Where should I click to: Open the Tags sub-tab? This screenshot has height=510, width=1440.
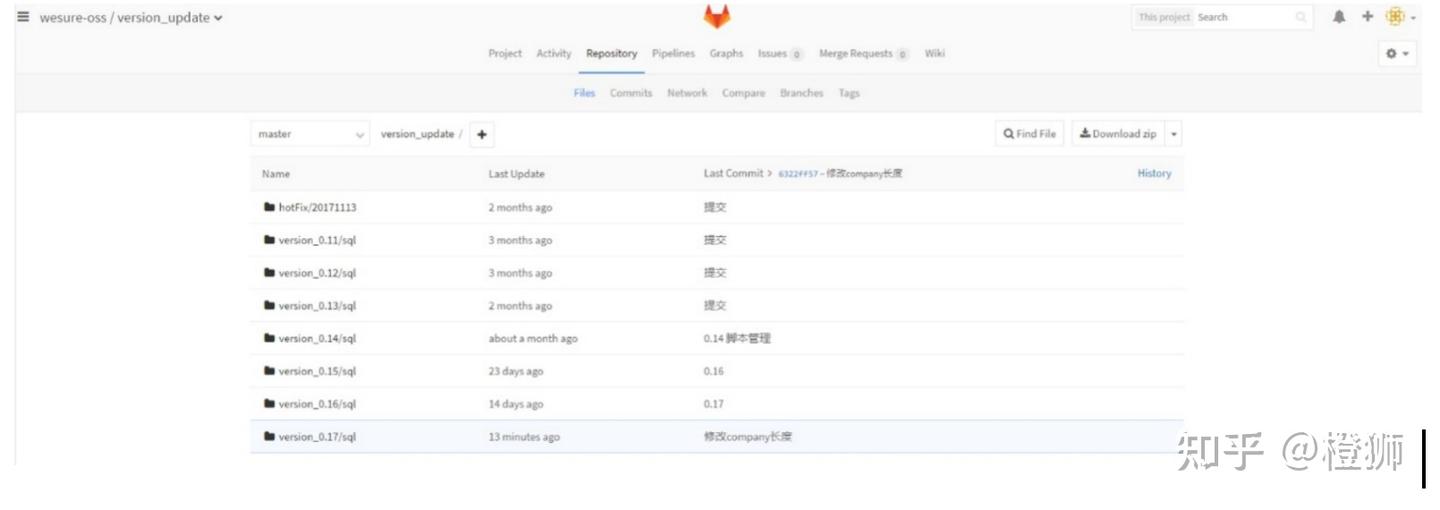point(849,93)
